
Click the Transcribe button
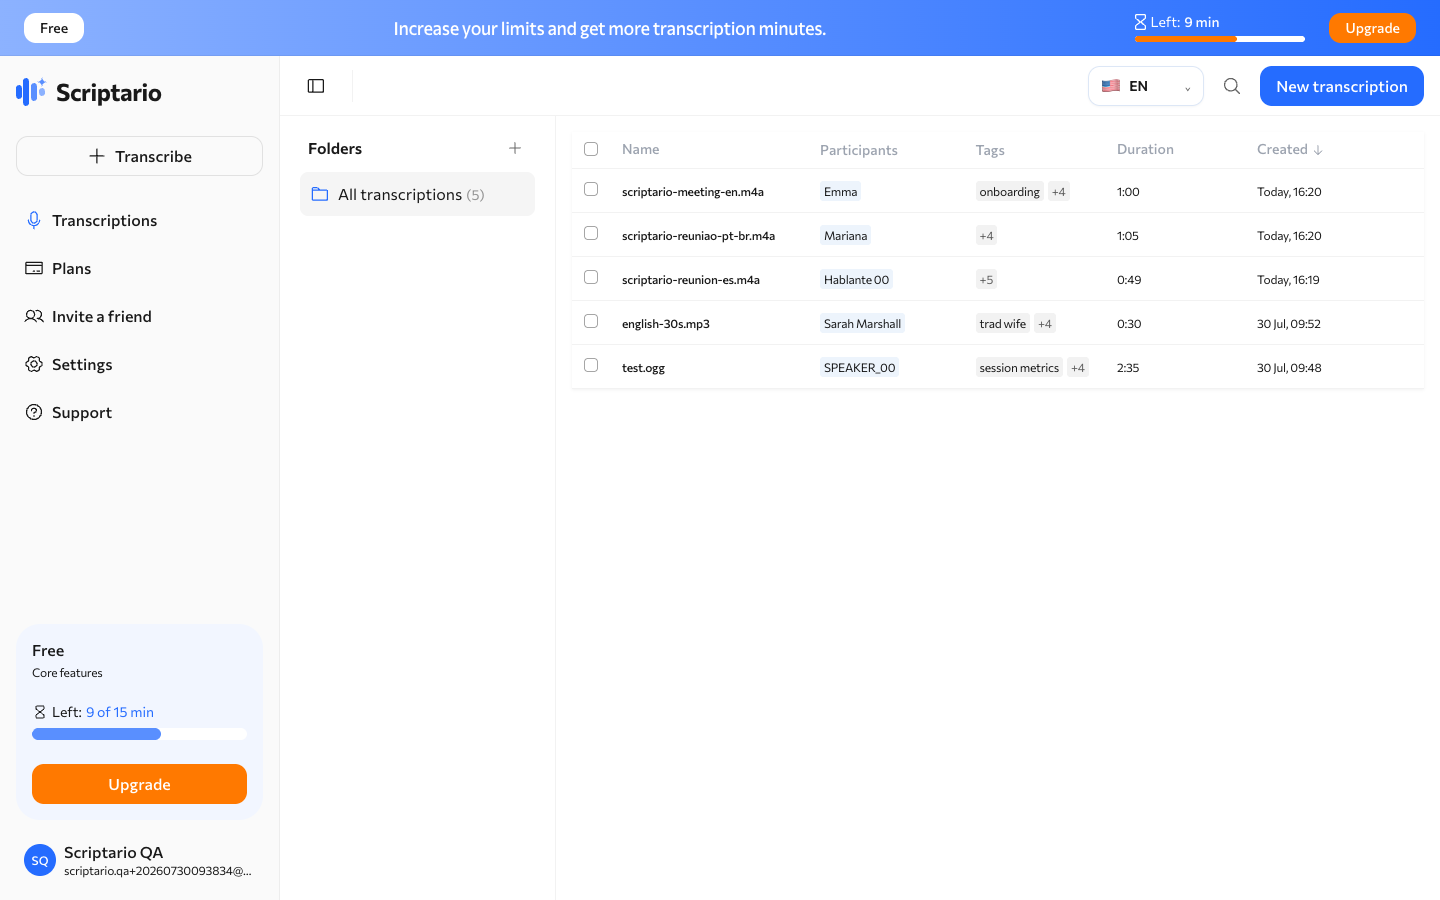pos(139,156)
